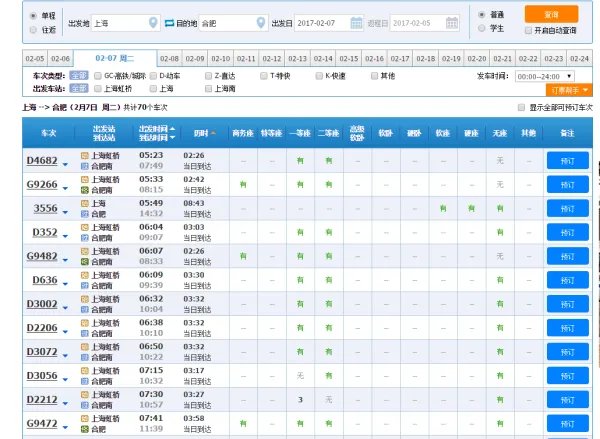
Task: Switch to the 02-23 date tab
Action: click(554, 59)
